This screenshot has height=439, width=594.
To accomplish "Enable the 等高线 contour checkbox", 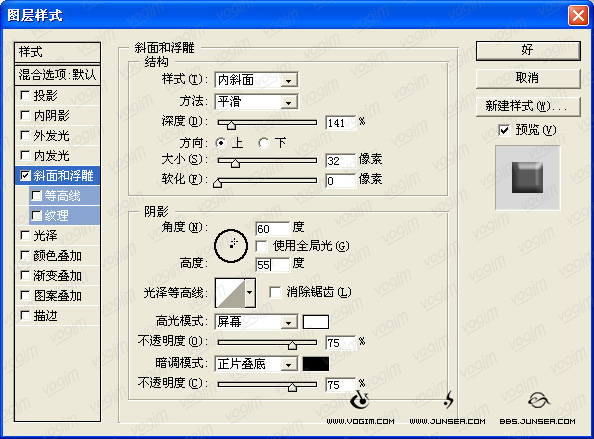I will (x=36, y=195).
